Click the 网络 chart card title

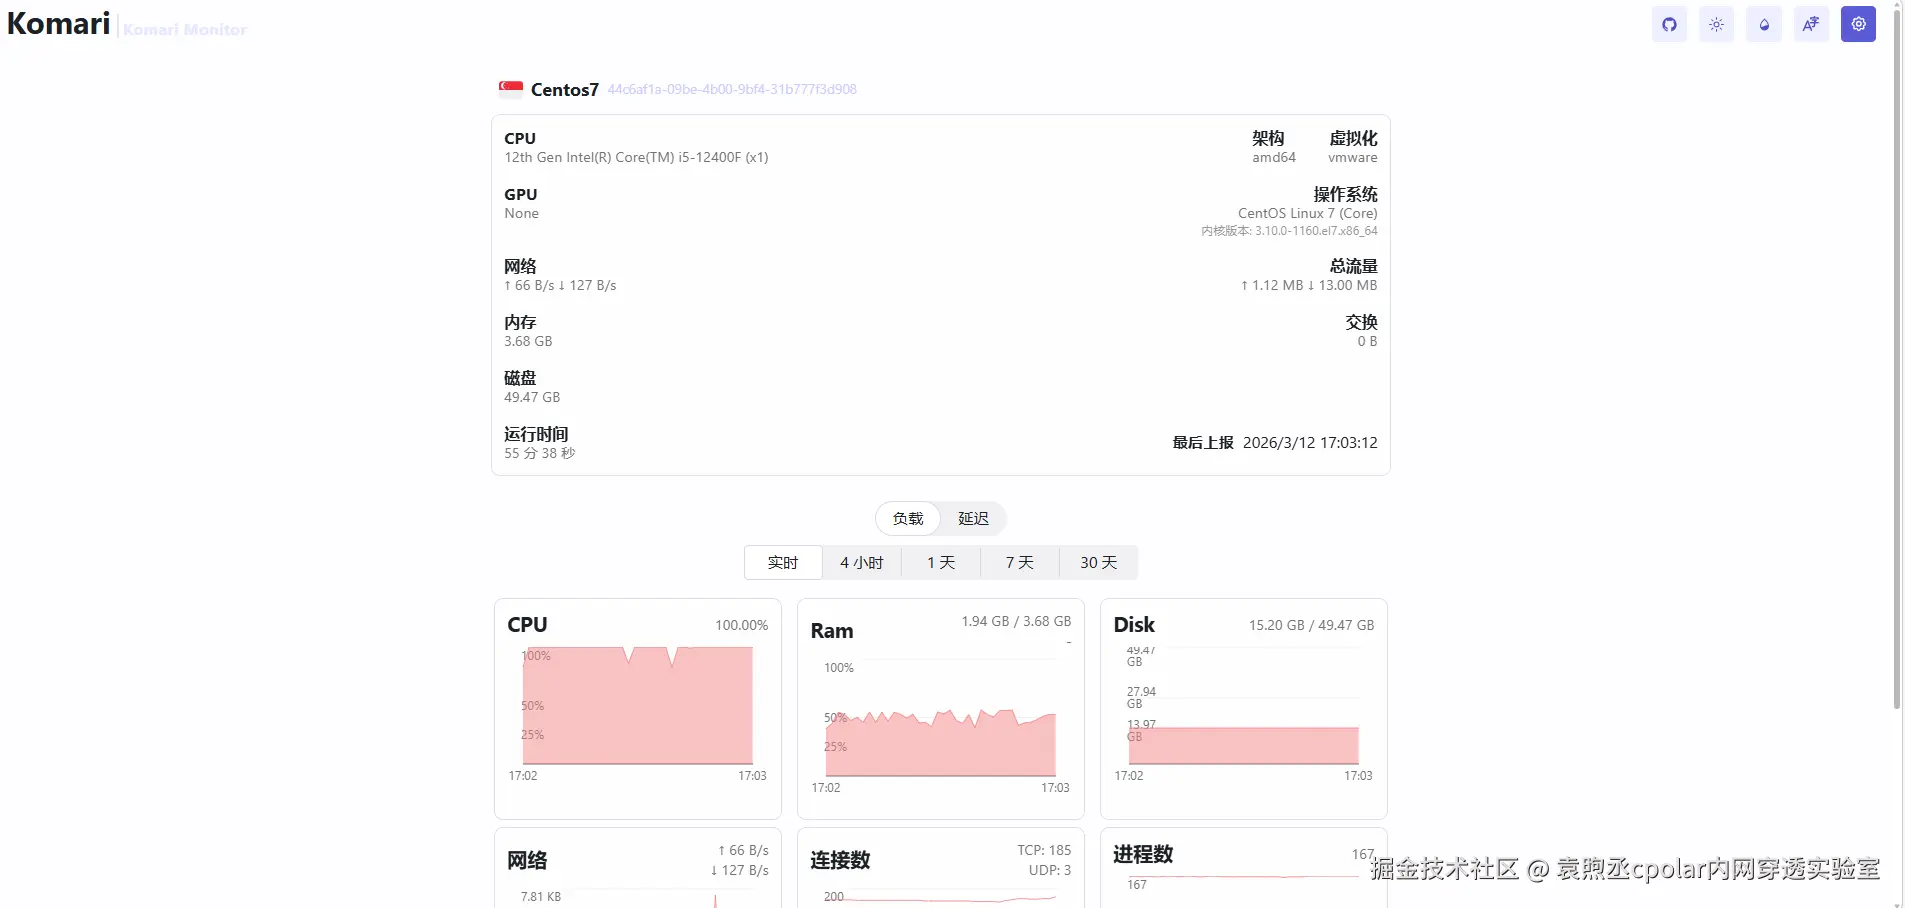[527, 860]
